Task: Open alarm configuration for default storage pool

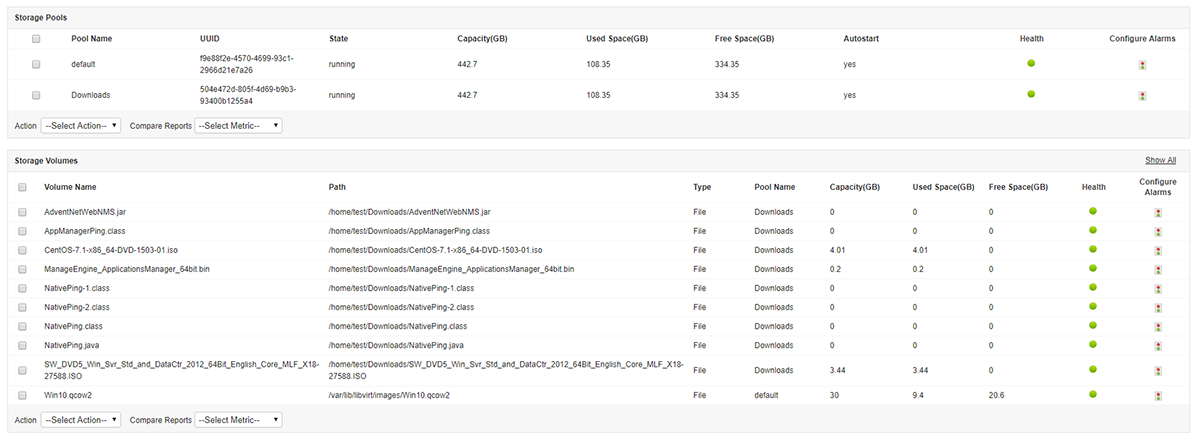Action: (1142, 65)
